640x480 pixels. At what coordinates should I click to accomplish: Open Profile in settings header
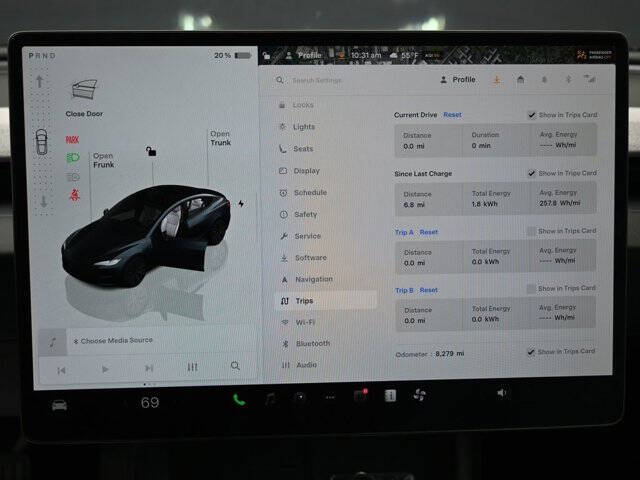tap(458, 80)
